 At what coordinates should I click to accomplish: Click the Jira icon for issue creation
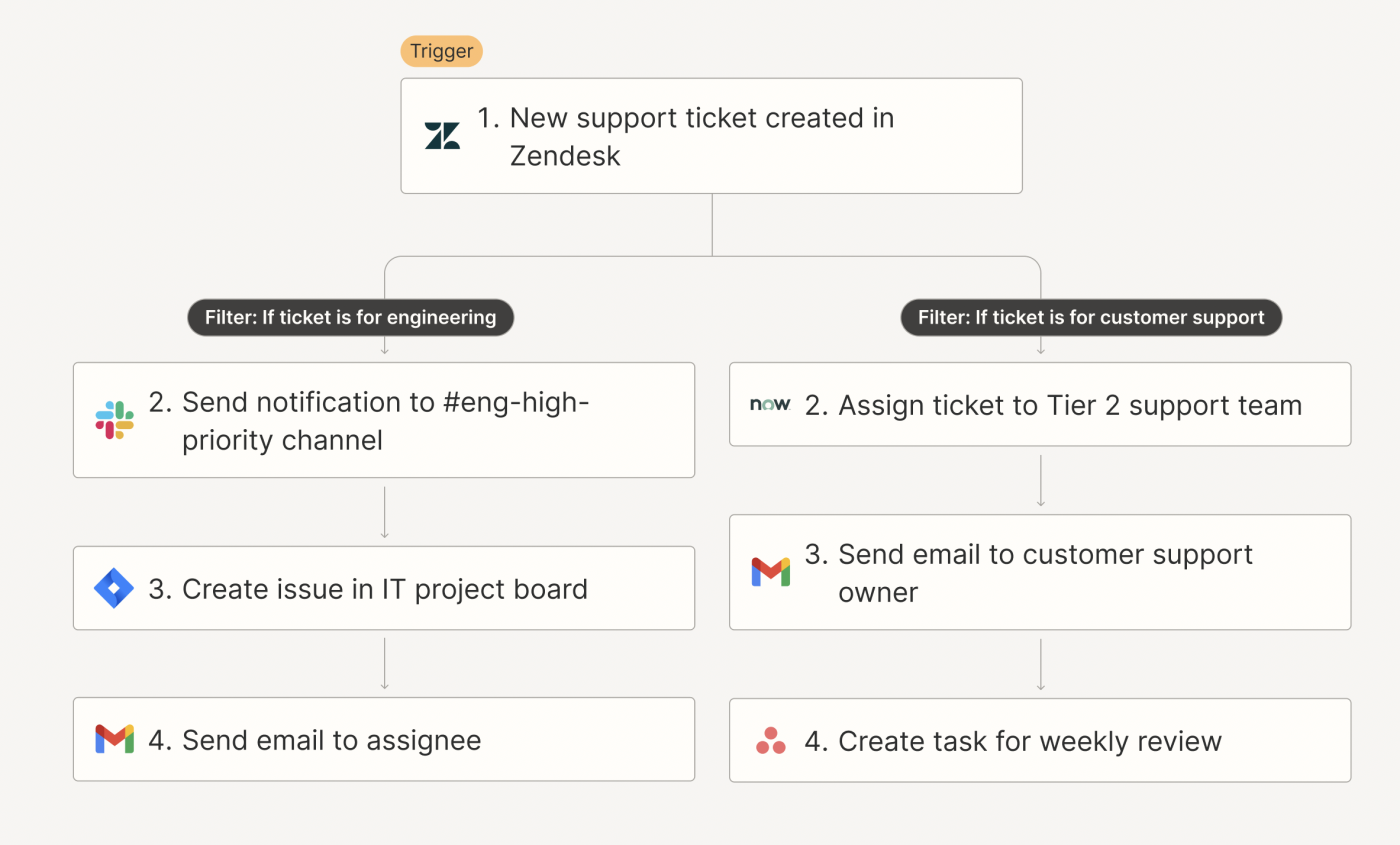pos(114,588)
